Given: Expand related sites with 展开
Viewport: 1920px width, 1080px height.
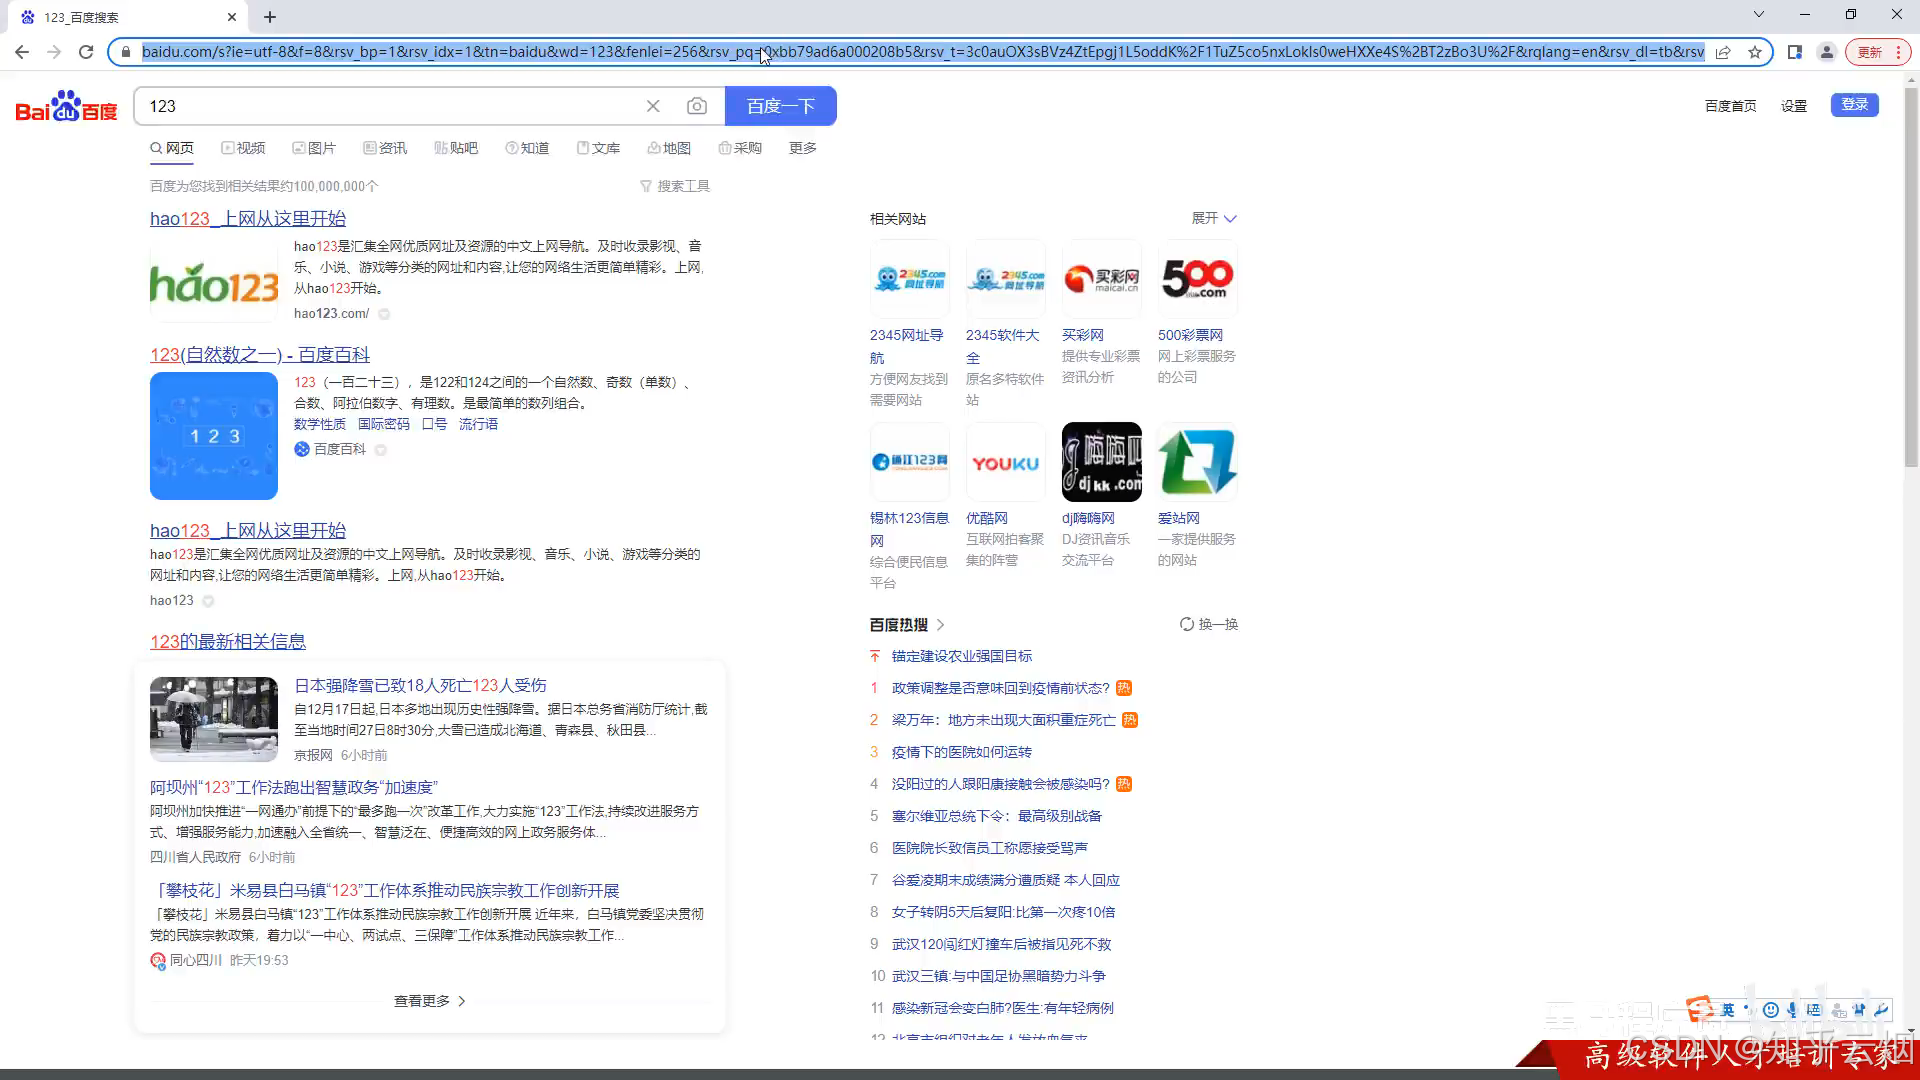Looking at the screenshot, I should coord(1213,218).
